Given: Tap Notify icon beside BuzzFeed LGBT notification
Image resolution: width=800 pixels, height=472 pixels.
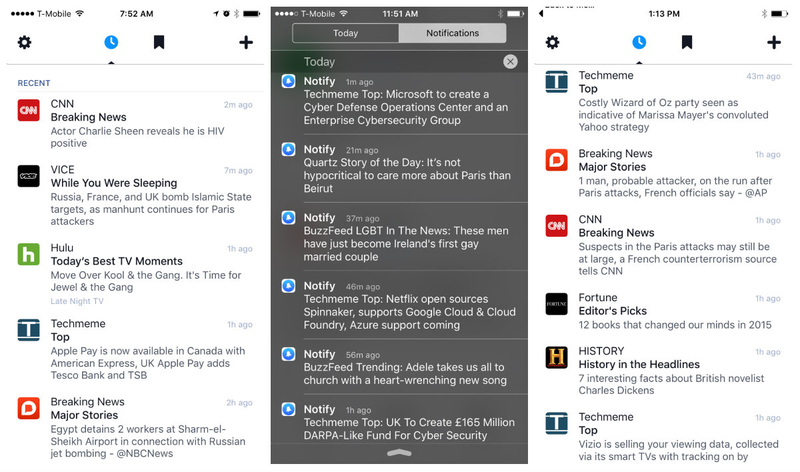Looking at the screenshot, I should click(x=288, y=218).
